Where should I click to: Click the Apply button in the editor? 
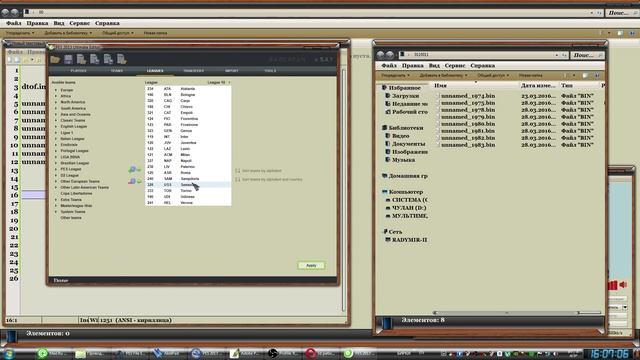[311, 266]
